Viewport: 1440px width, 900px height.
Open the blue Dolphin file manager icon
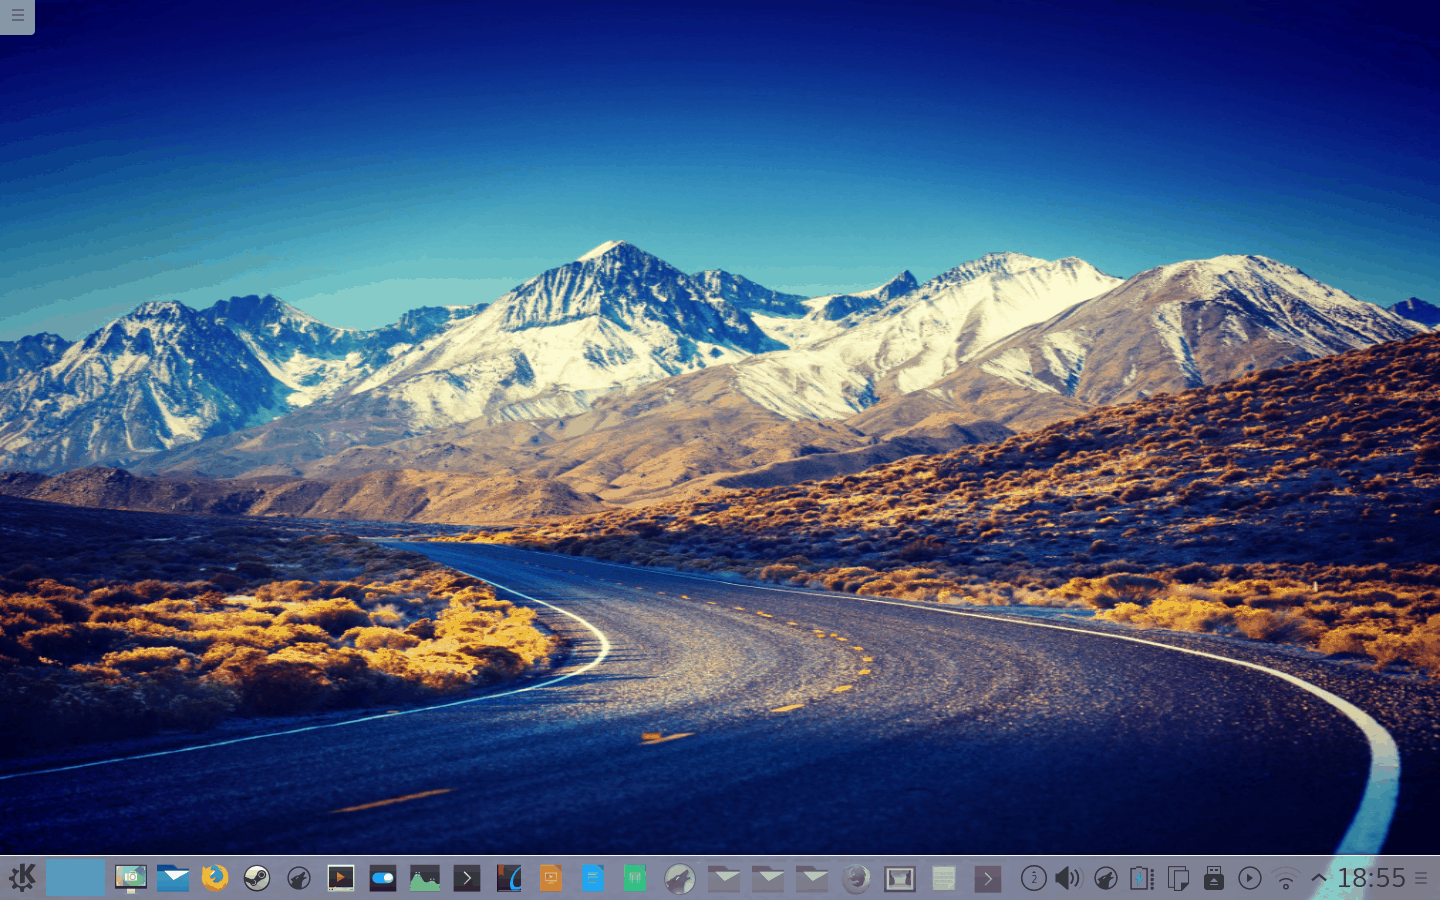(x=173, y=878)
